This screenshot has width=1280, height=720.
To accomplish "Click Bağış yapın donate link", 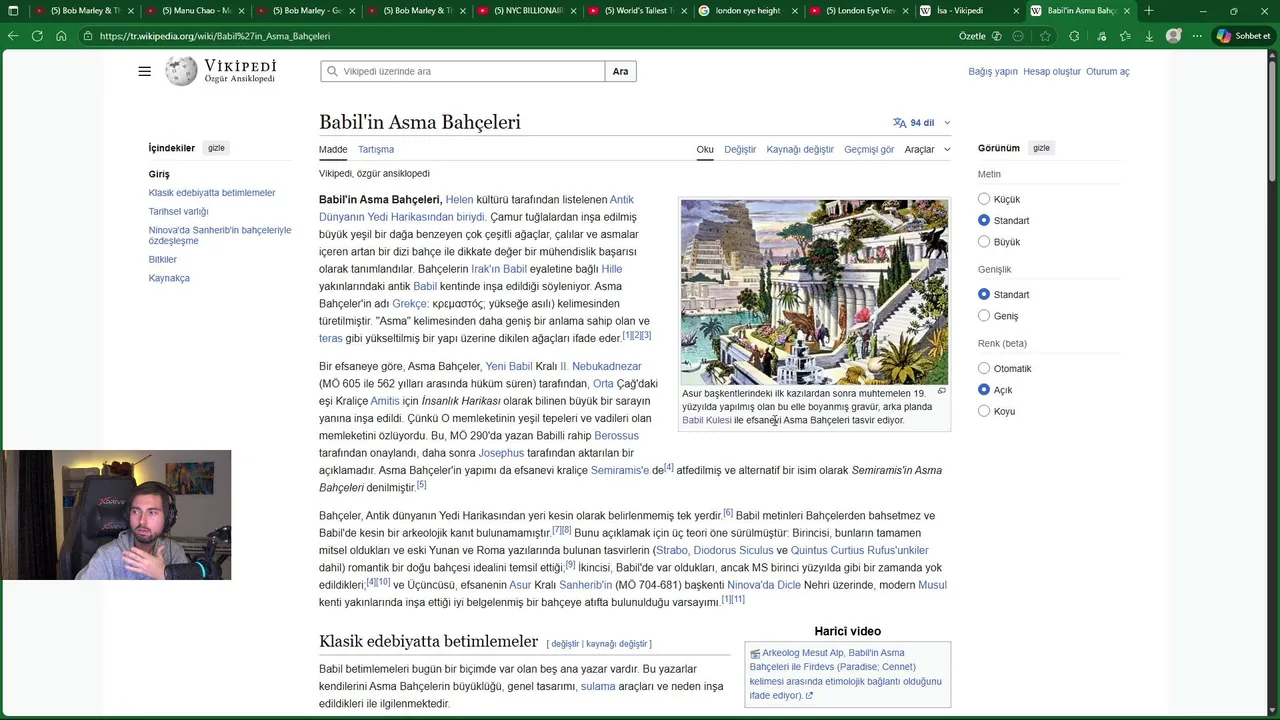I will [993, 72].
